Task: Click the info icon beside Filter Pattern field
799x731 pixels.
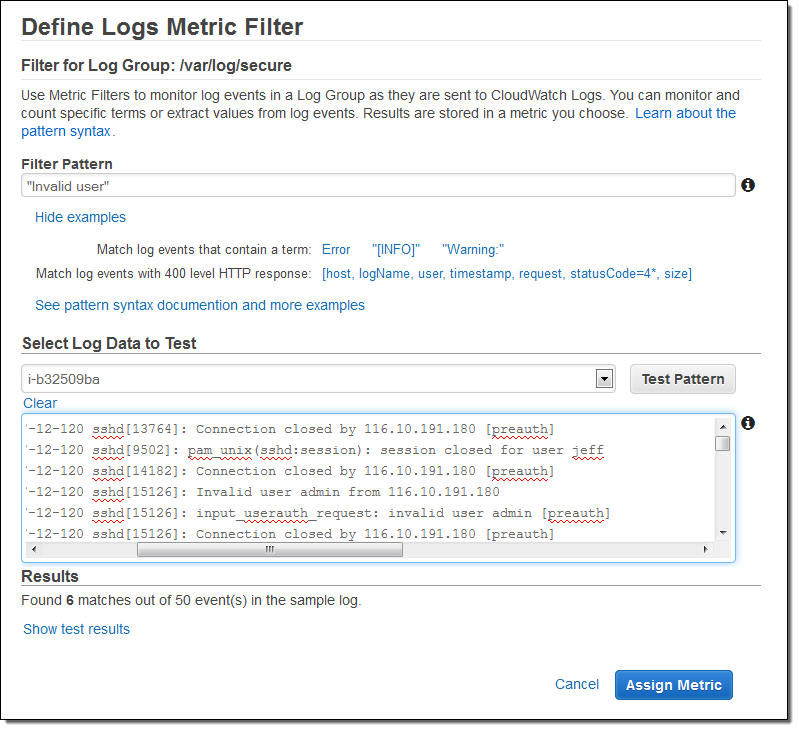Action: [x=748, y=185]
